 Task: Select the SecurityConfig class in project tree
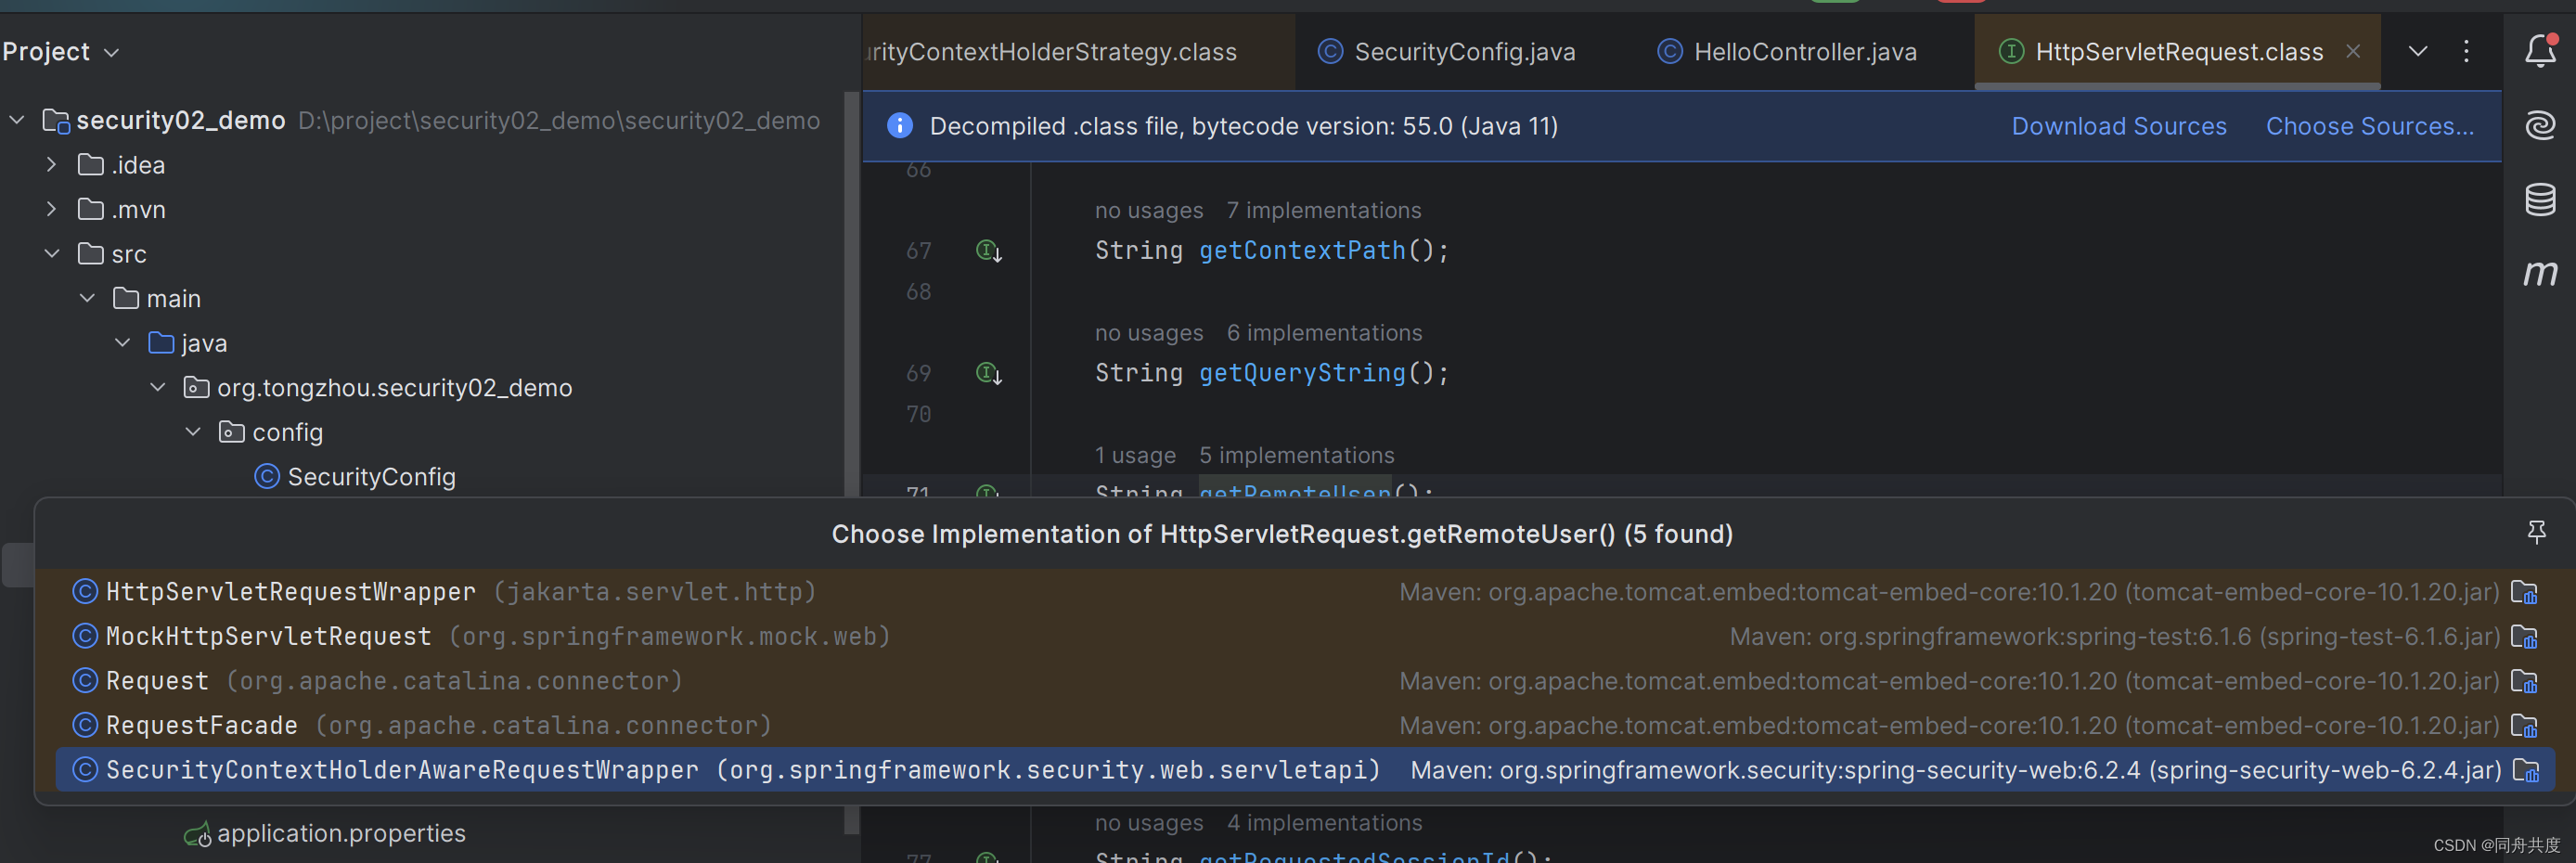371,477
